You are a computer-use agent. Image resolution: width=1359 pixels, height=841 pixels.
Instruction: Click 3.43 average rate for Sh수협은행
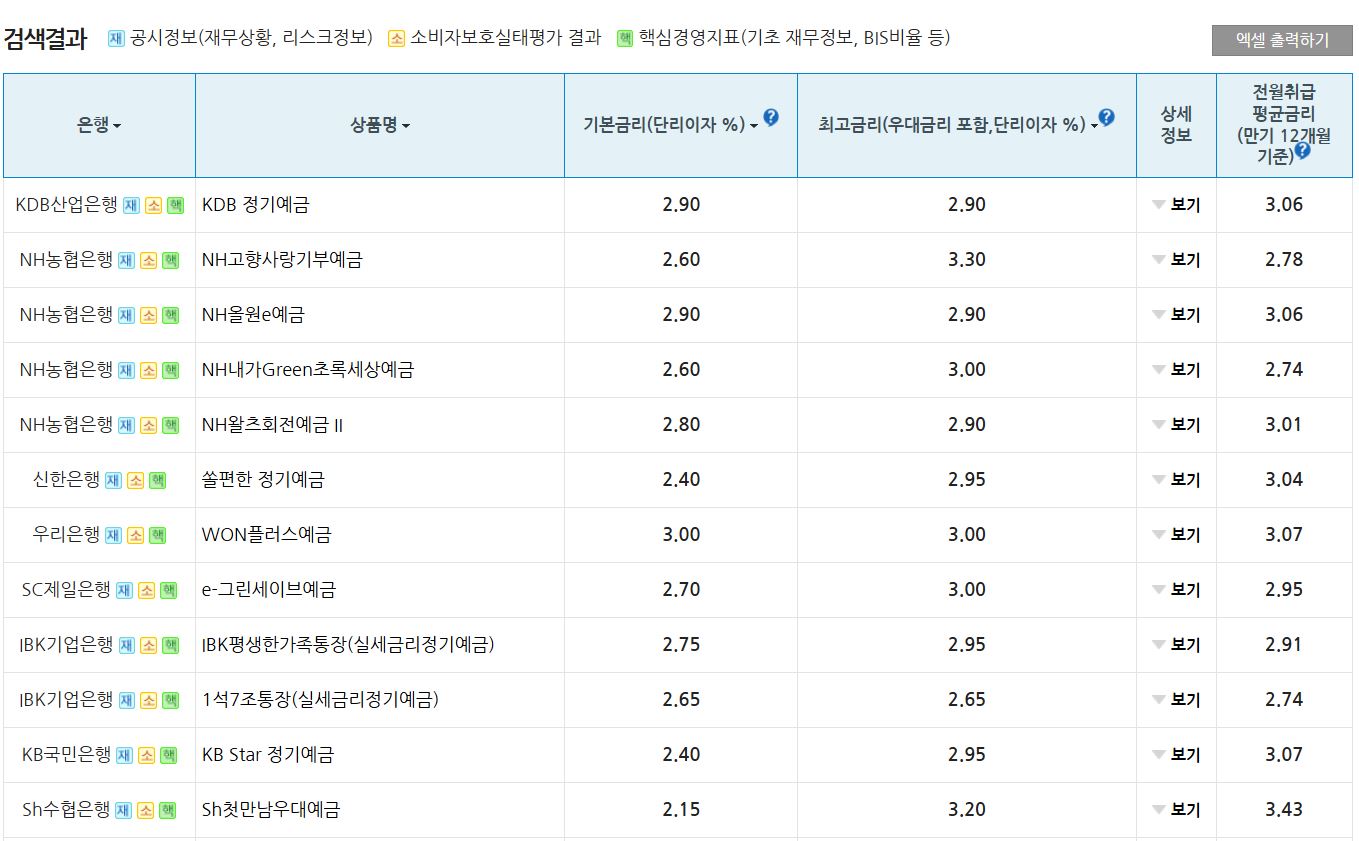pyautogui.click(x=1284, y=810)
